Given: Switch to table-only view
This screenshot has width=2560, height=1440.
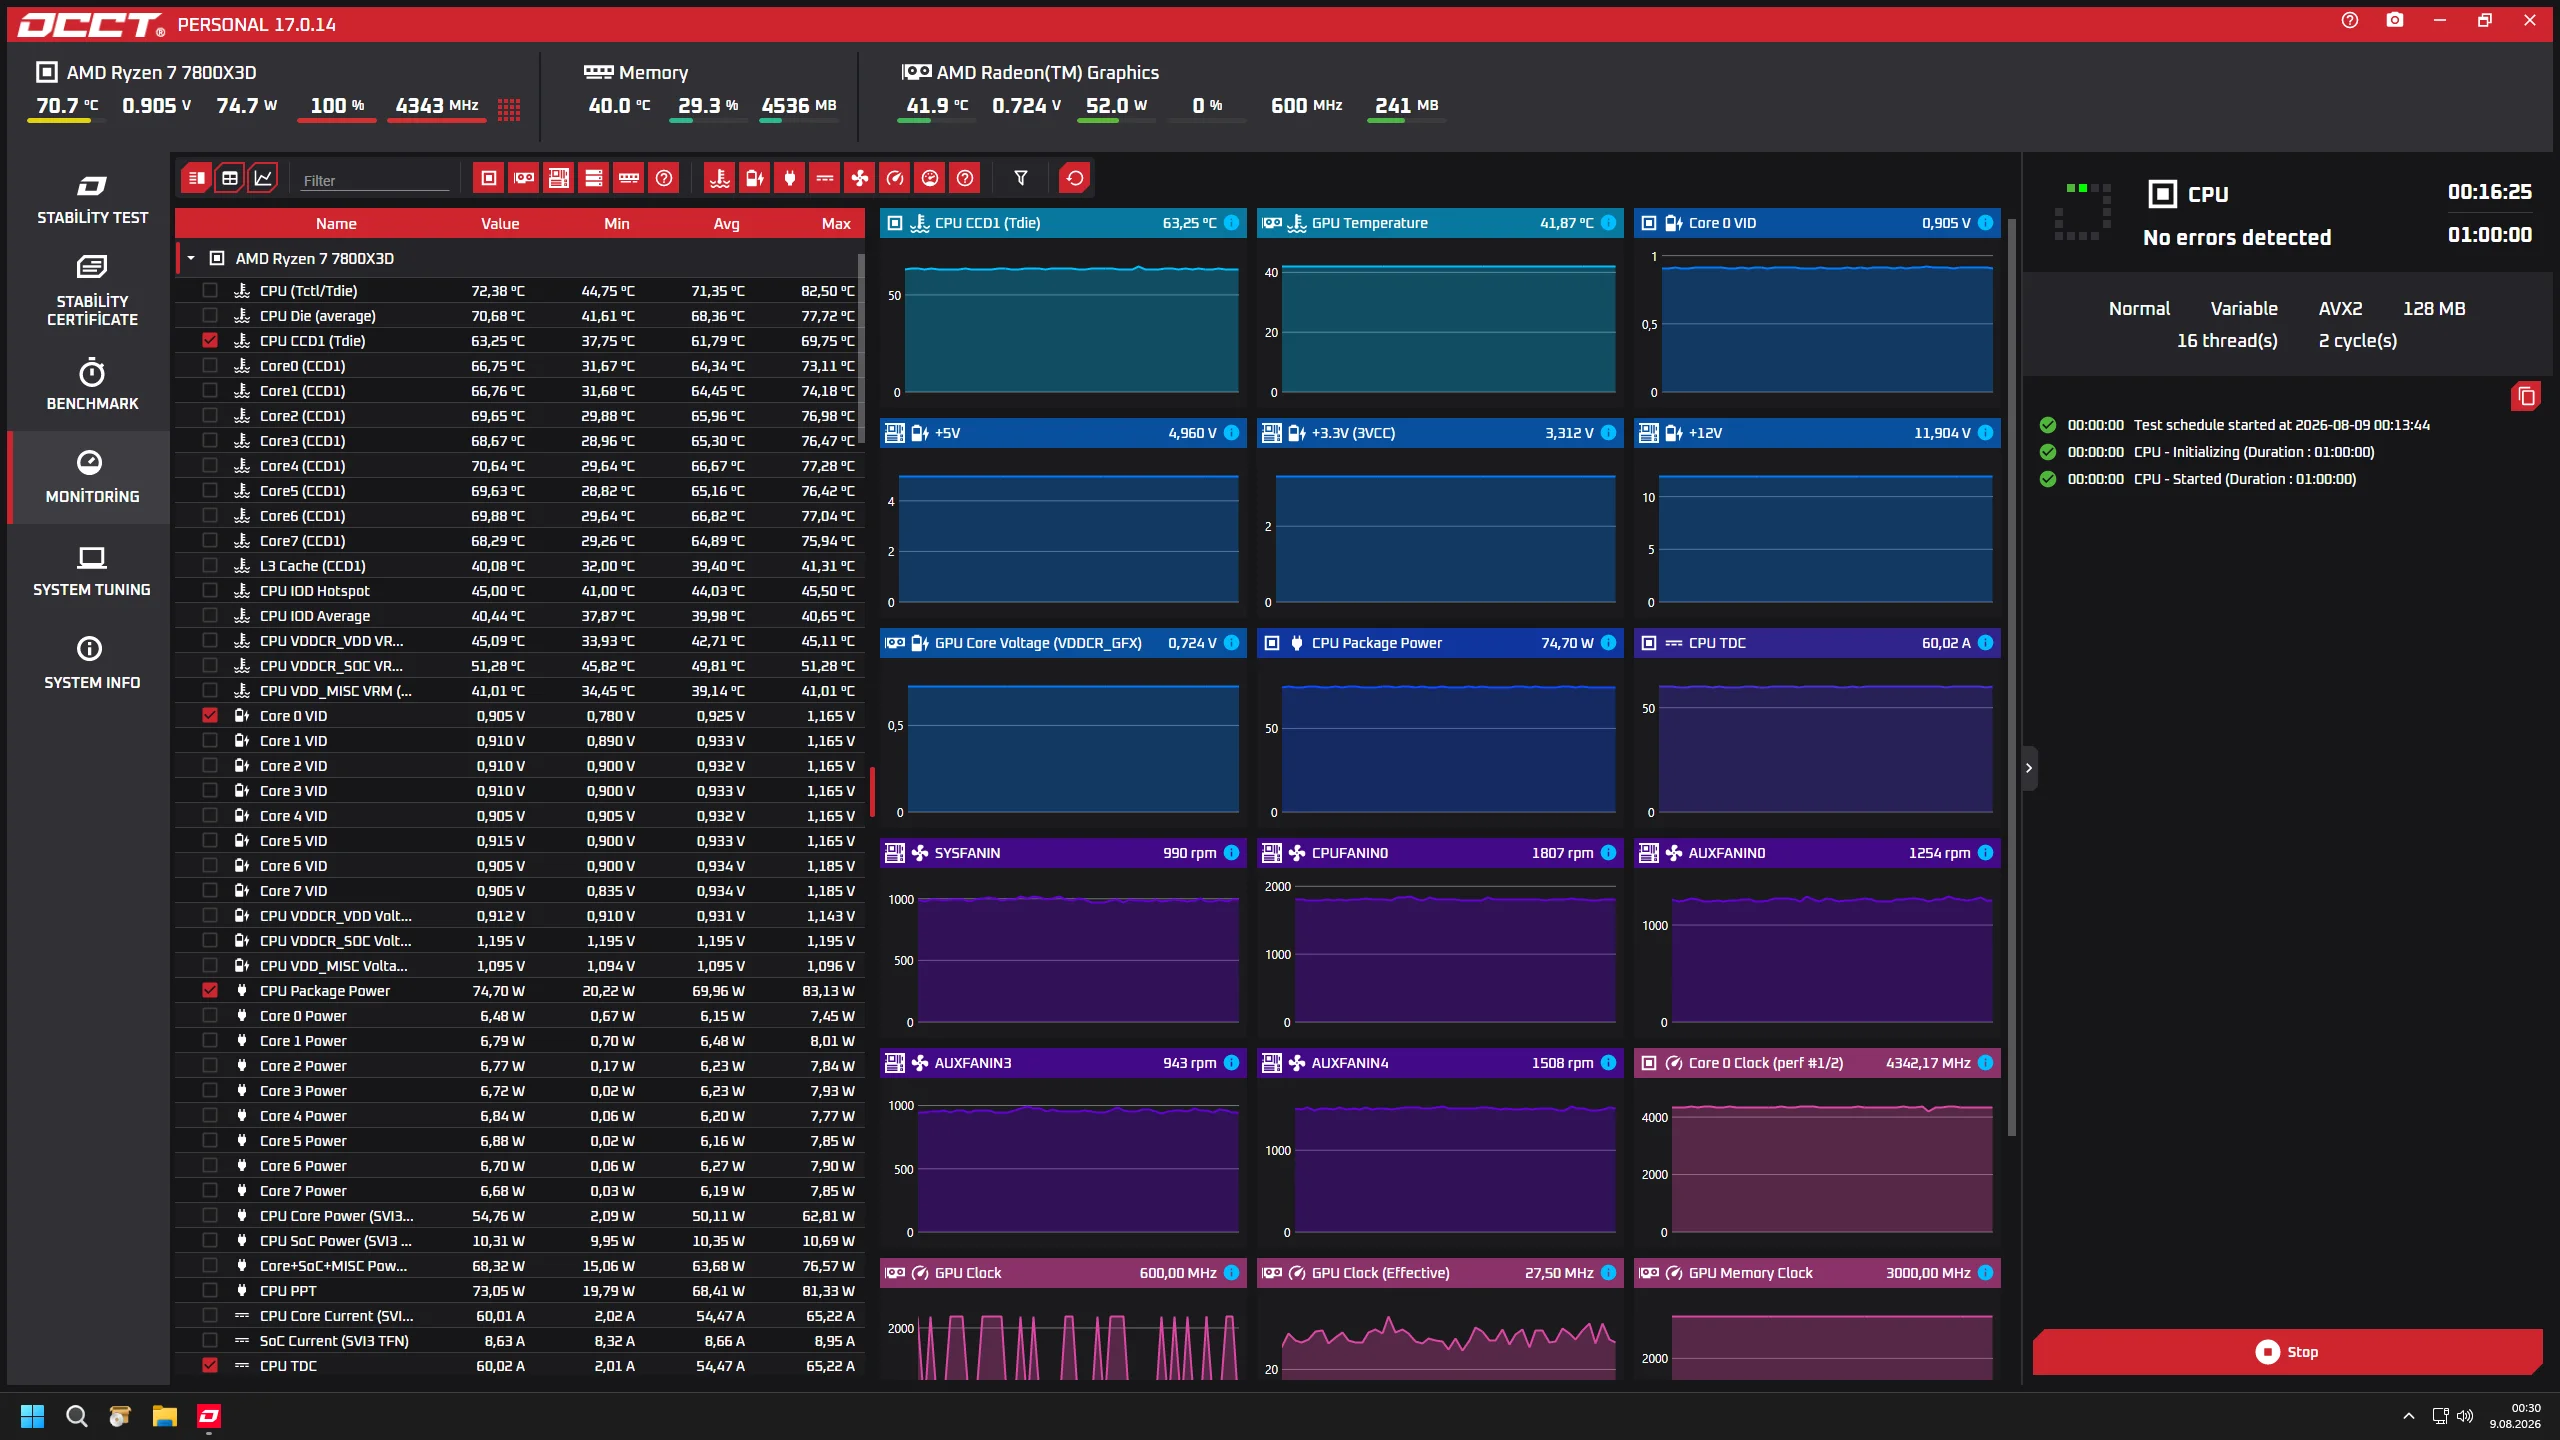Looking at the screenshot, I should [230, 178].
